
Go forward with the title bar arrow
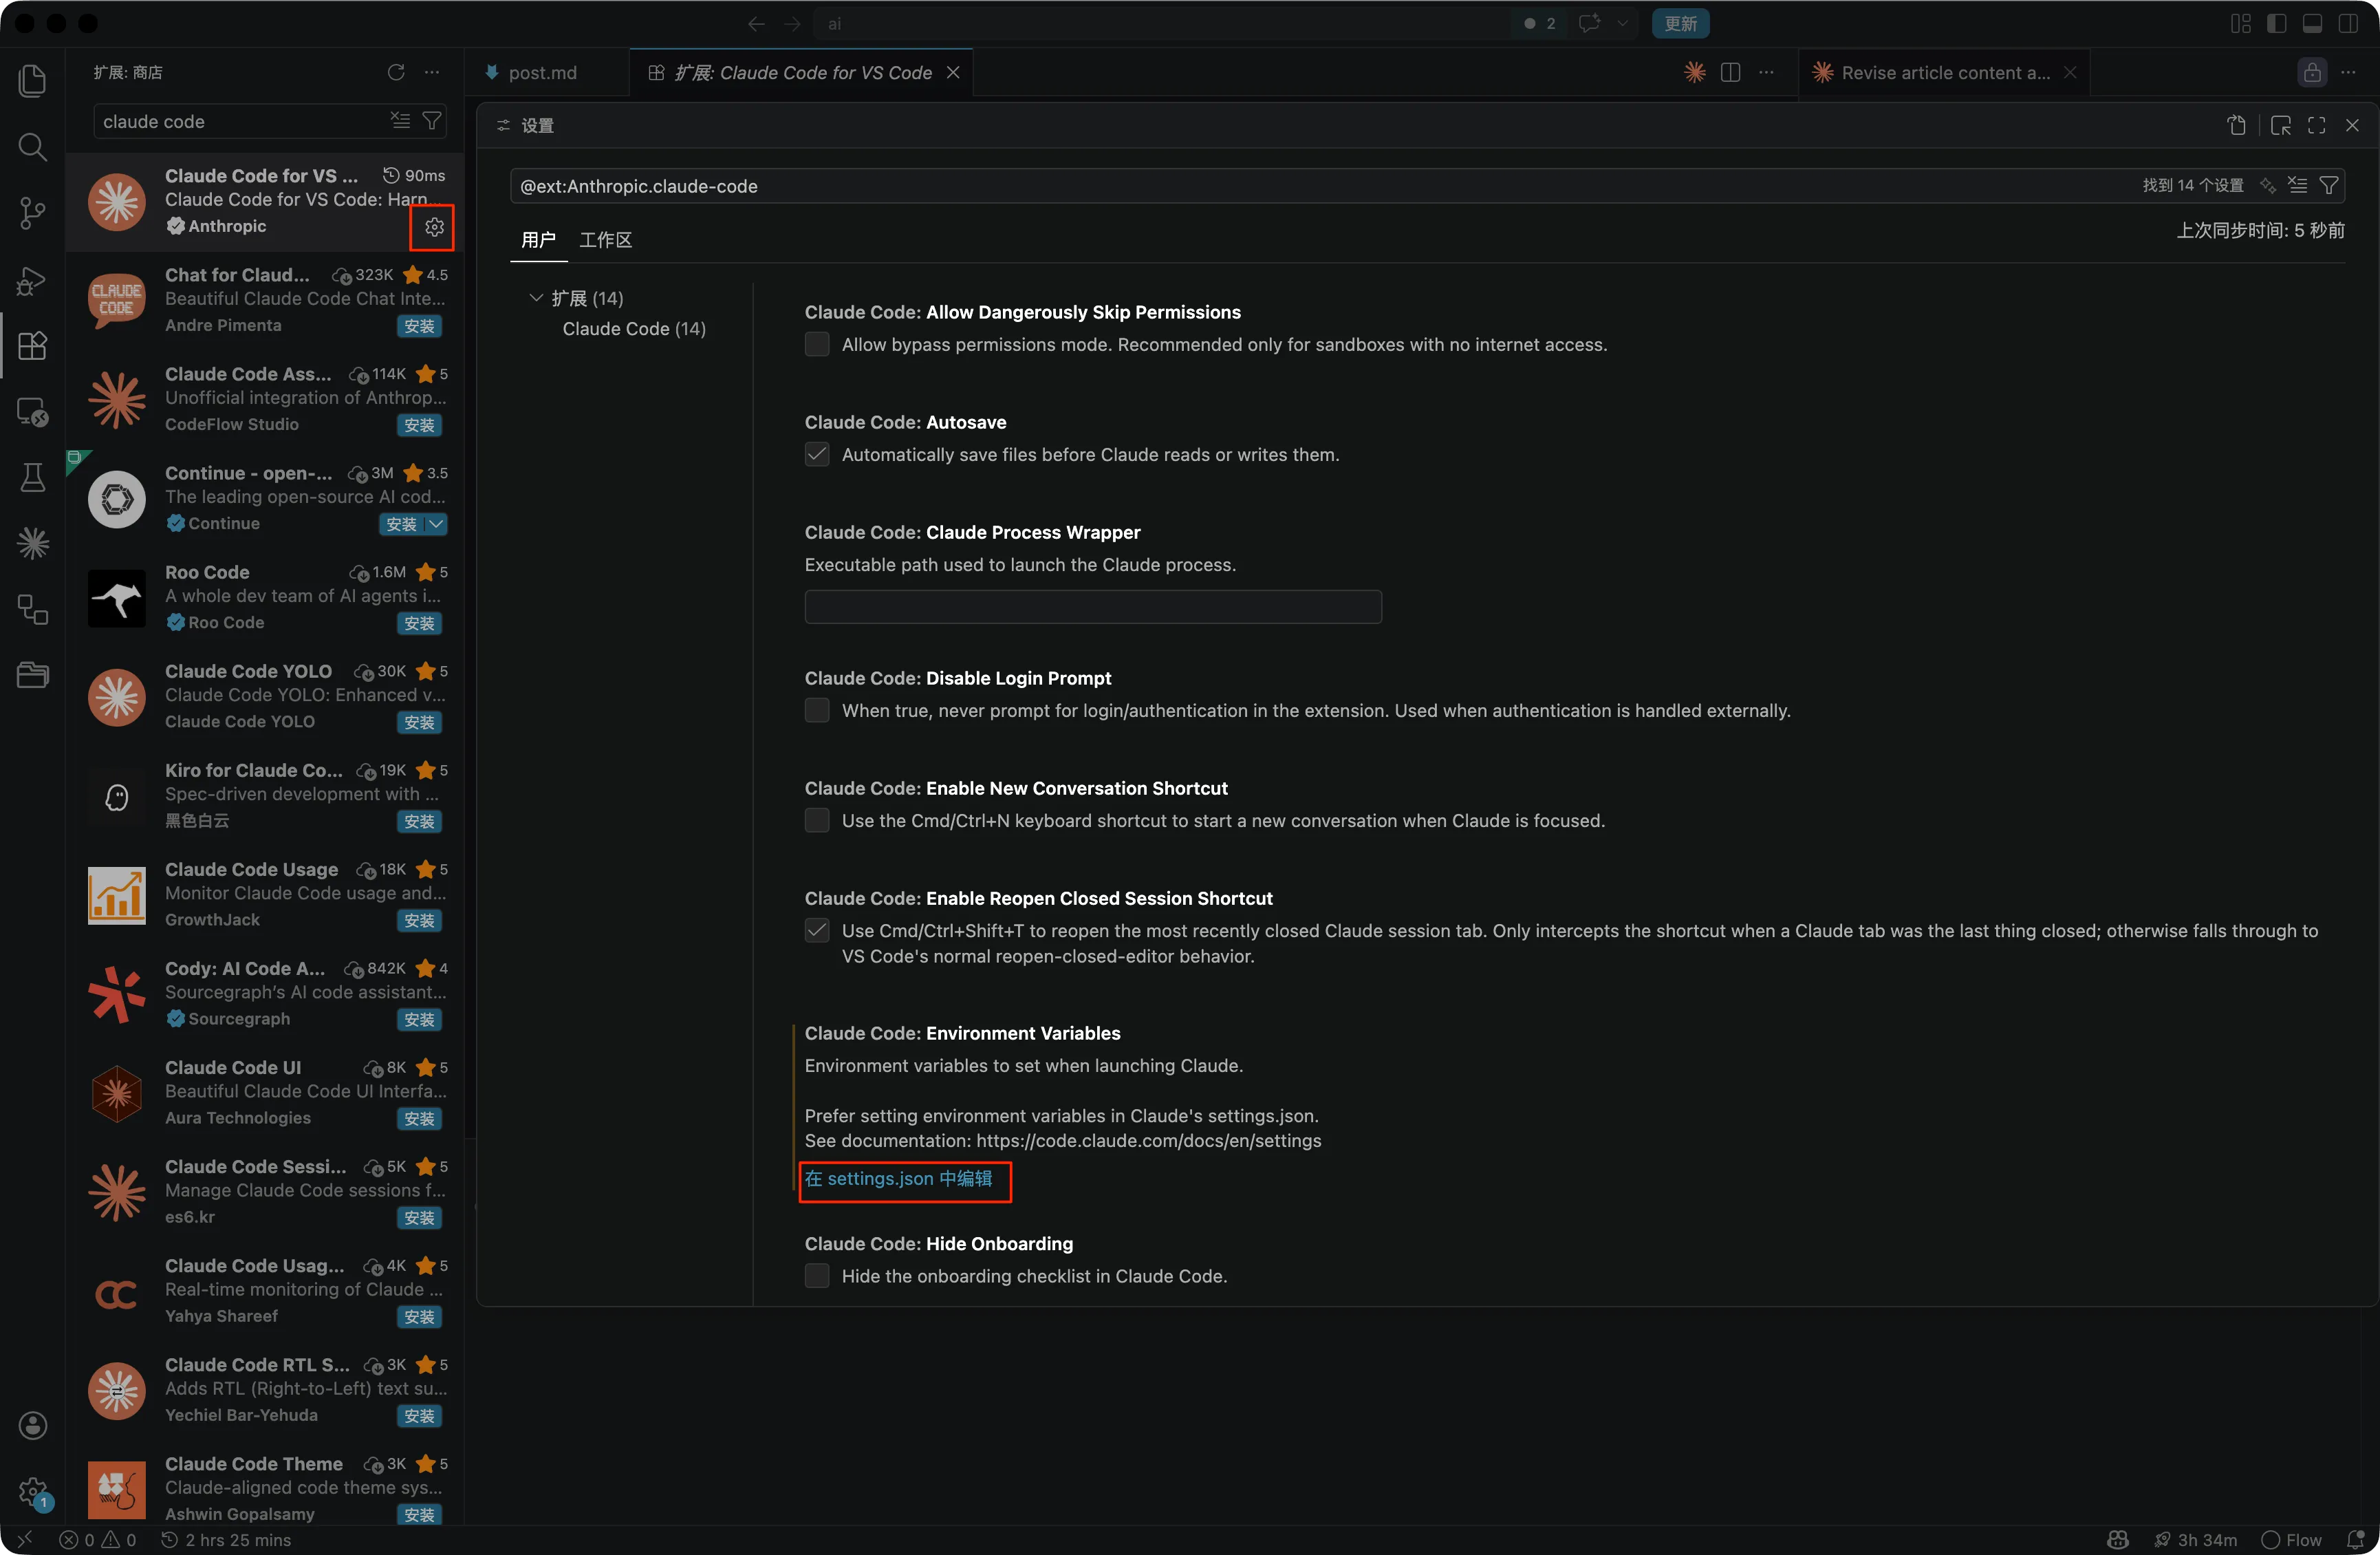pyautogui.click(x=792, y=23)
